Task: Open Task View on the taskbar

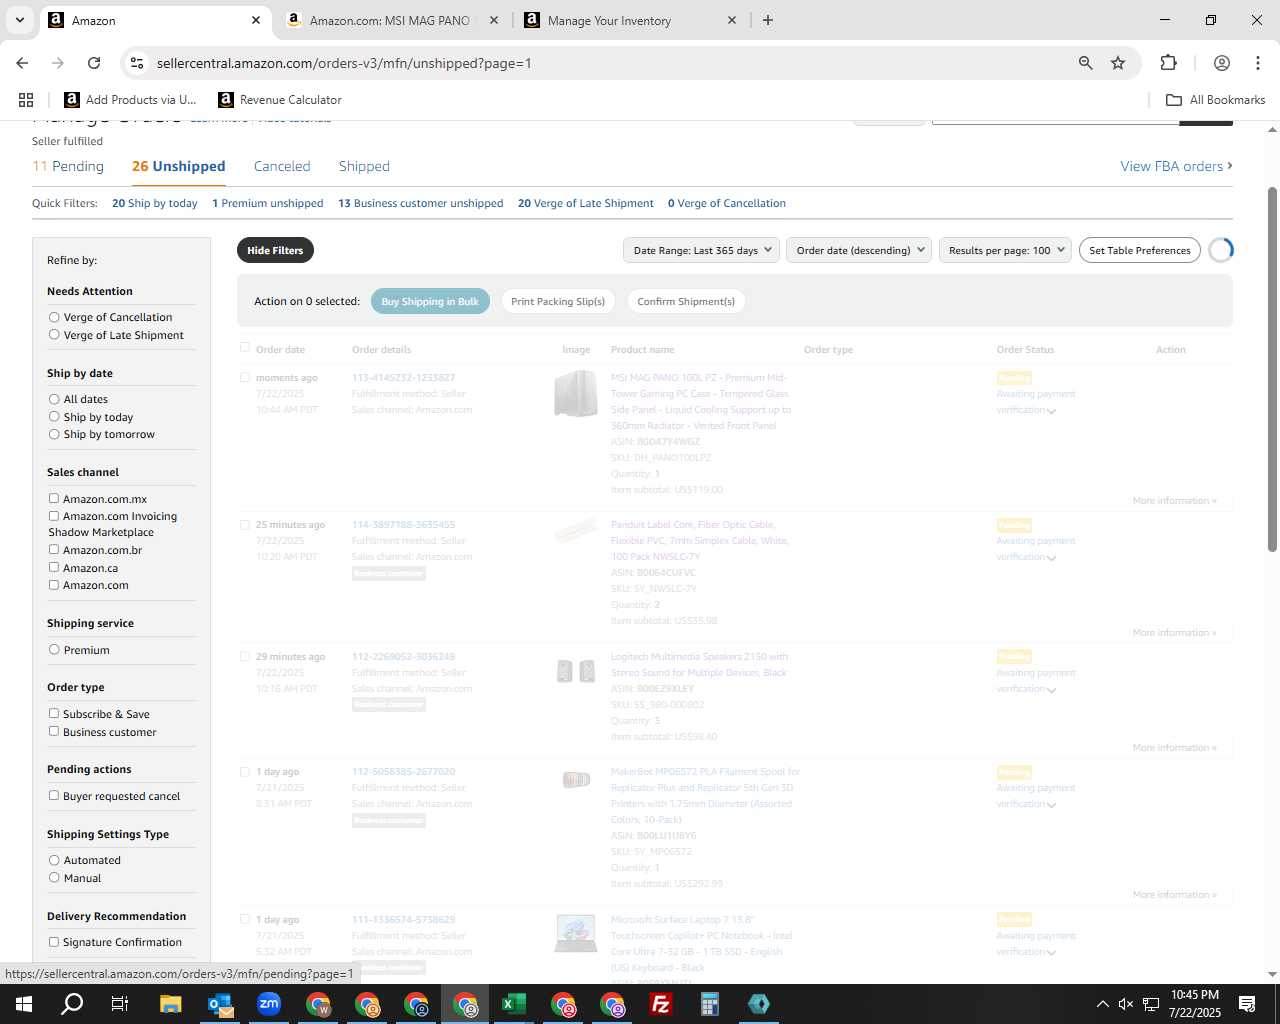Action: point(120,1004)
